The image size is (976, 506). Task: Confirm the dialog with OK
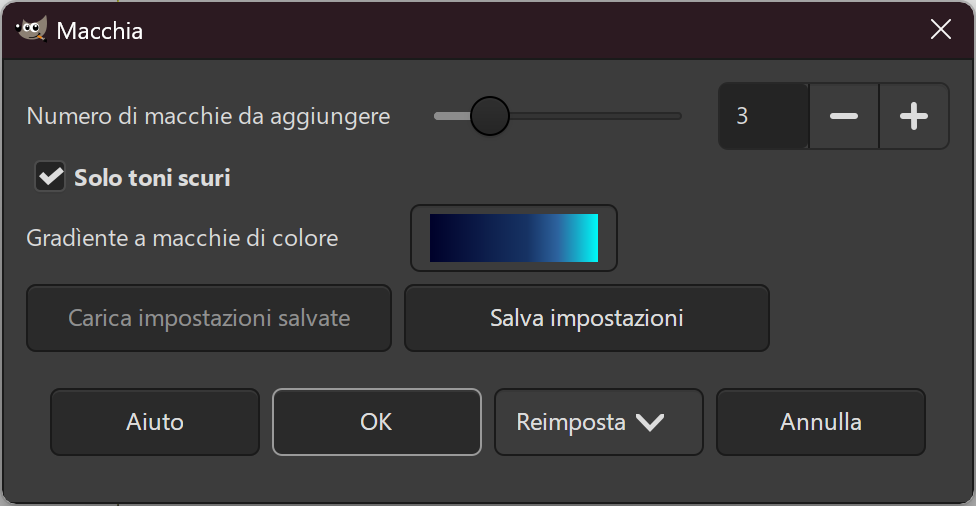coord(376,422)
